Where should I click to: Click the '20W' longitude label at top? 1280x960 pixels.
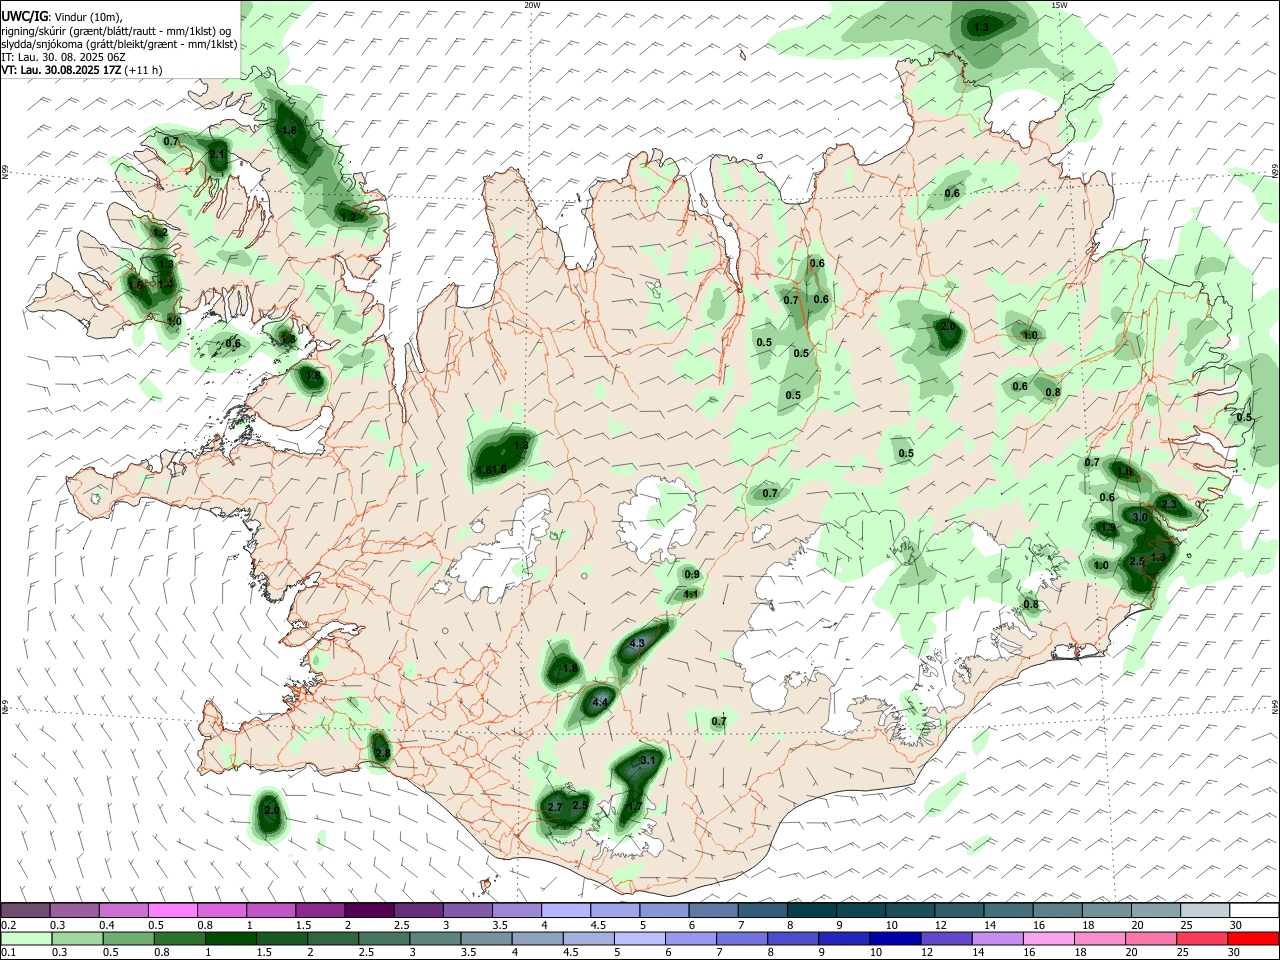[532, 5]
